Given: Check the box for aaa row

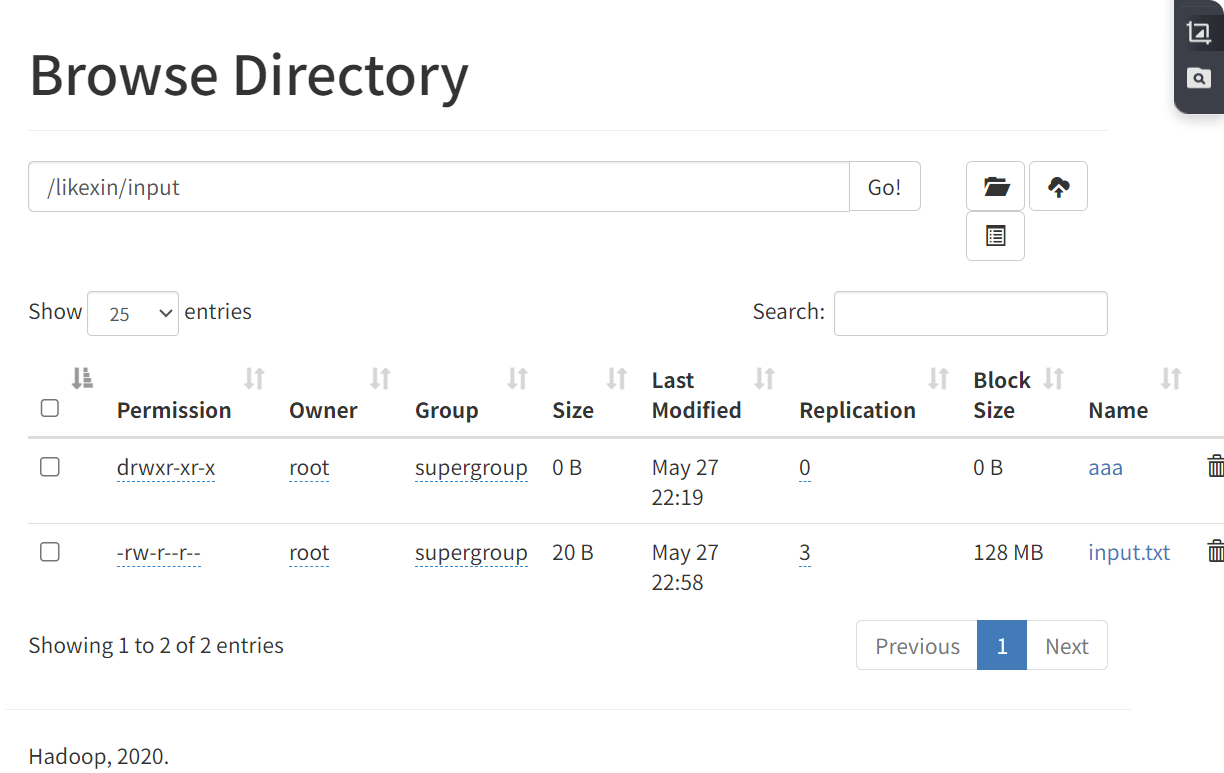Looking at the screenshot, I should coord(50,467).
